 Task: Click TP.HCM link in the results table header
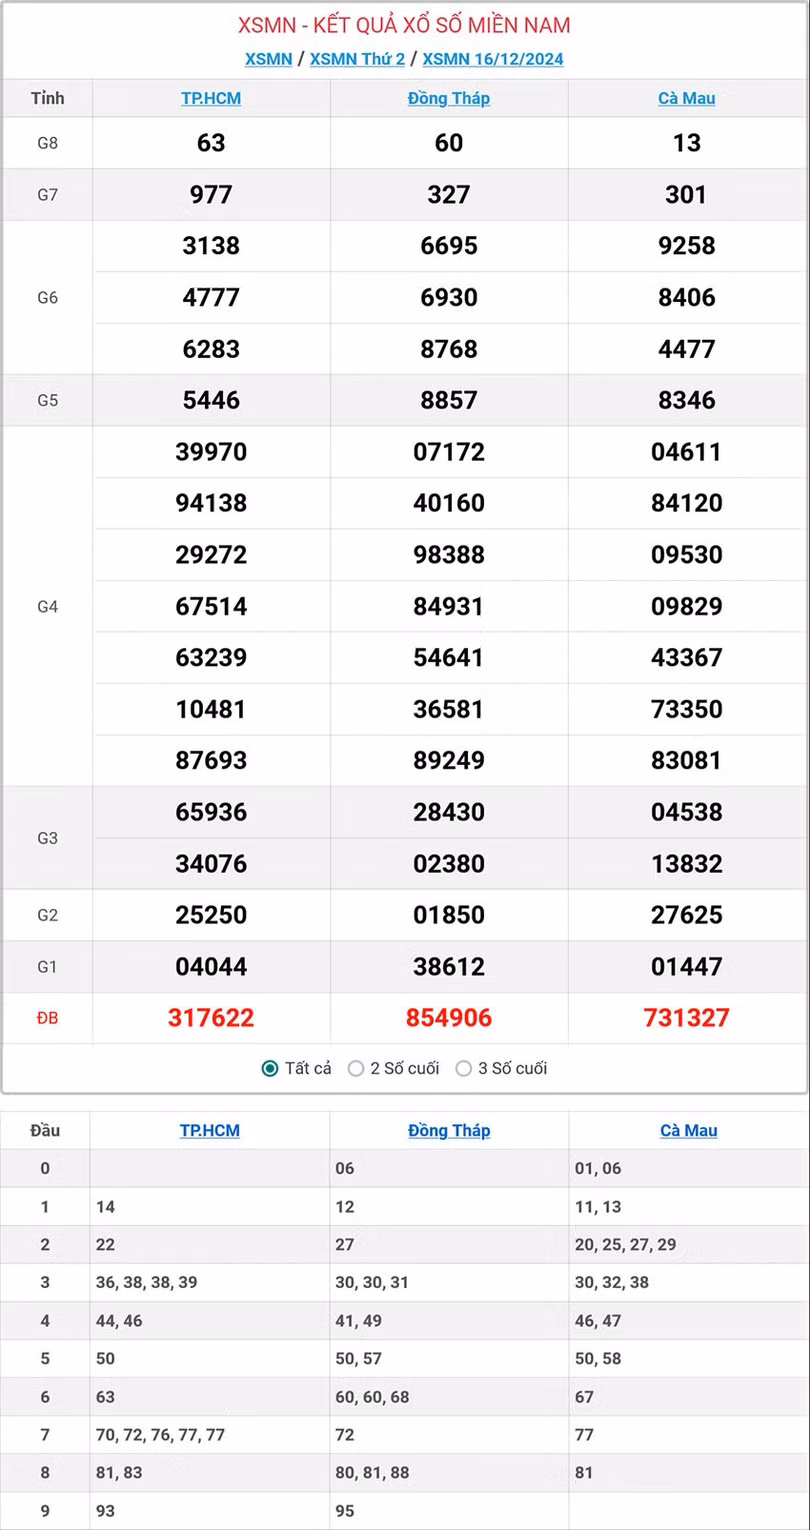pos(211,98)
